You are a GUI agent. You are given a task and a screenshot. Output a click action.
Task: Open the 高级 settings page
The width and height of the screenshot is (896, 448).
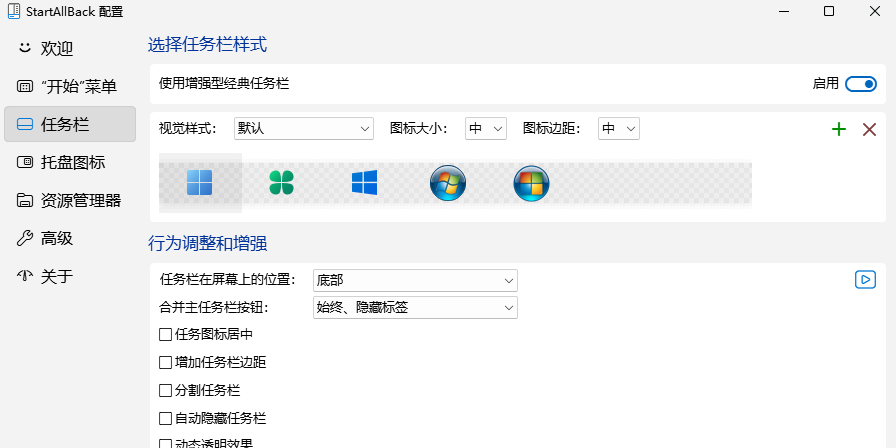click(x=70, y=238)
